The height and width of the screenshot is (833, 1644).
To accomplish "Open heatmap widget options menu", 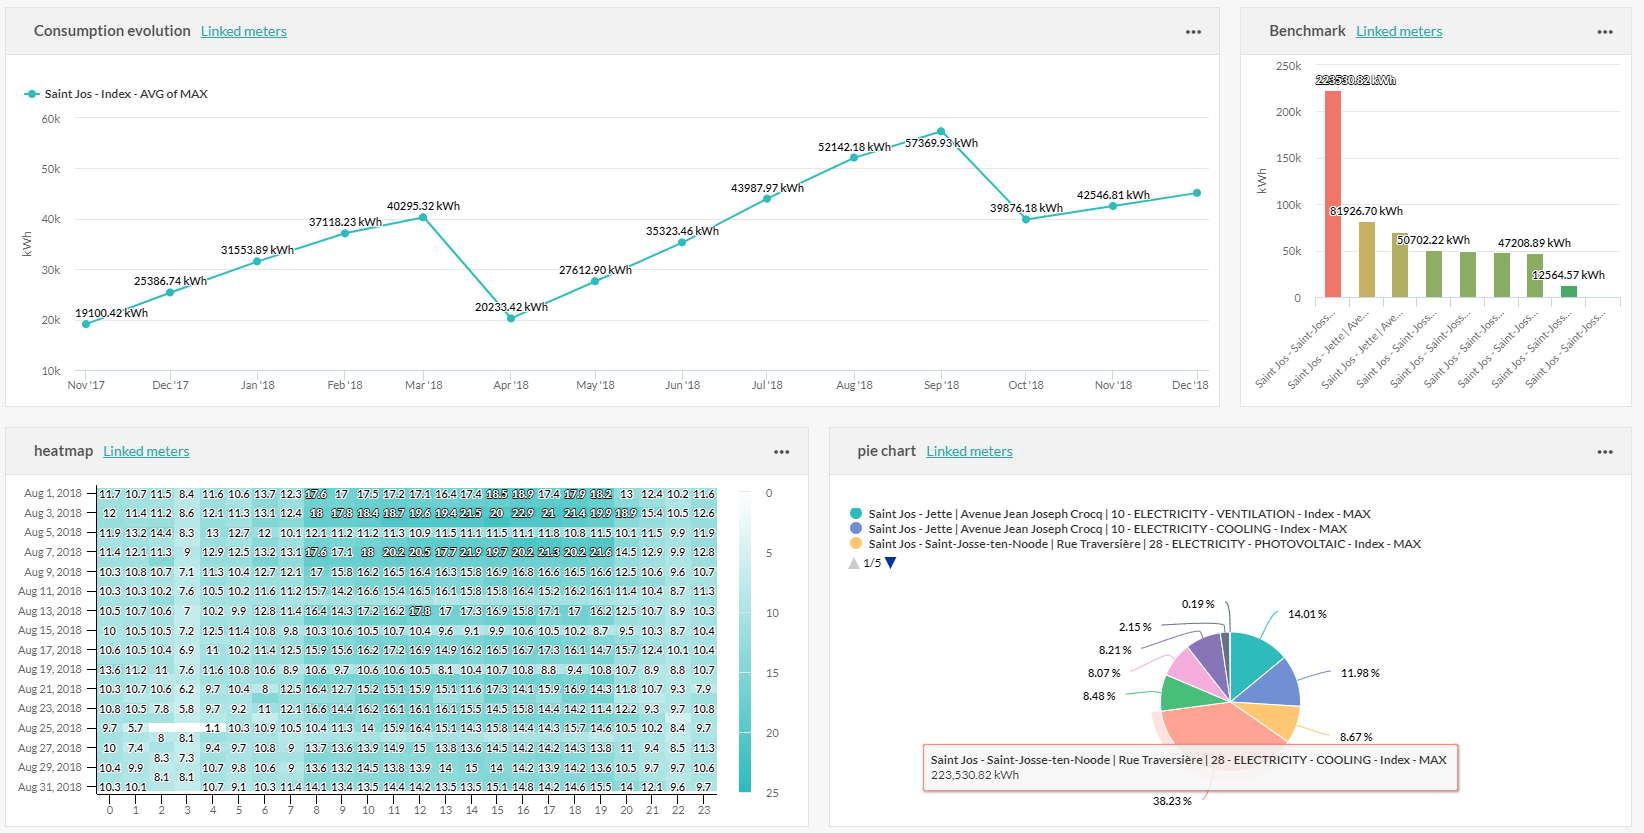I will click(782, 452).
